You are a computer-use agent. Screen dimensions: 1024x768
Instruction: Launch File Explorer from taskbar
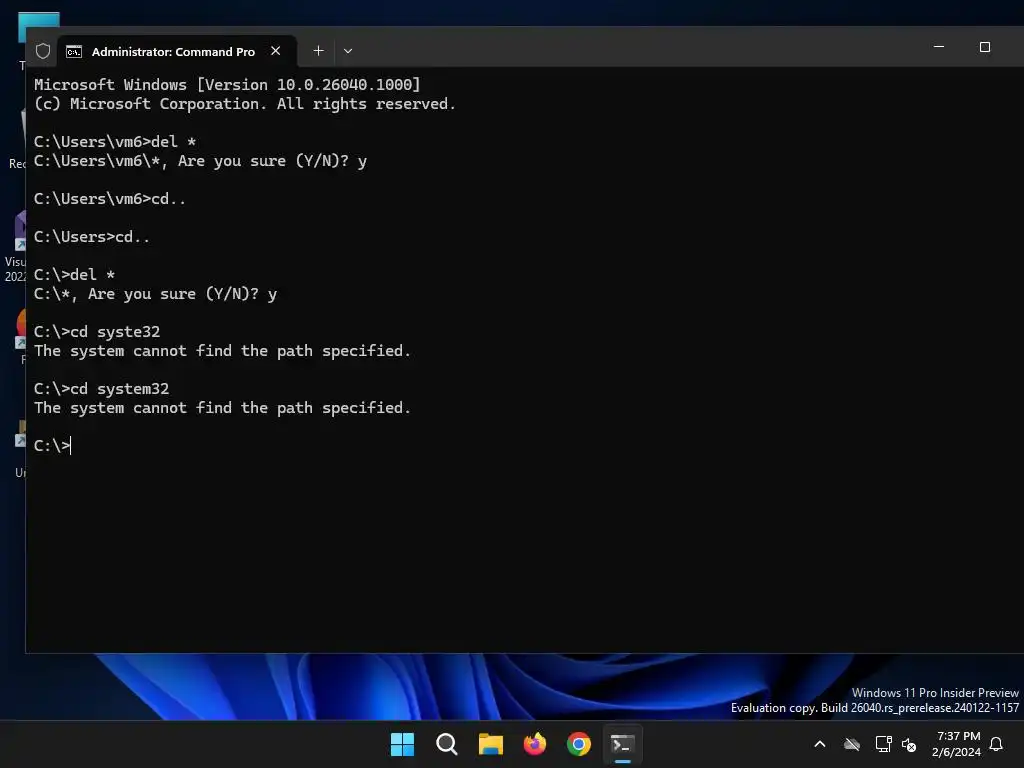click(x=490, y=744)
